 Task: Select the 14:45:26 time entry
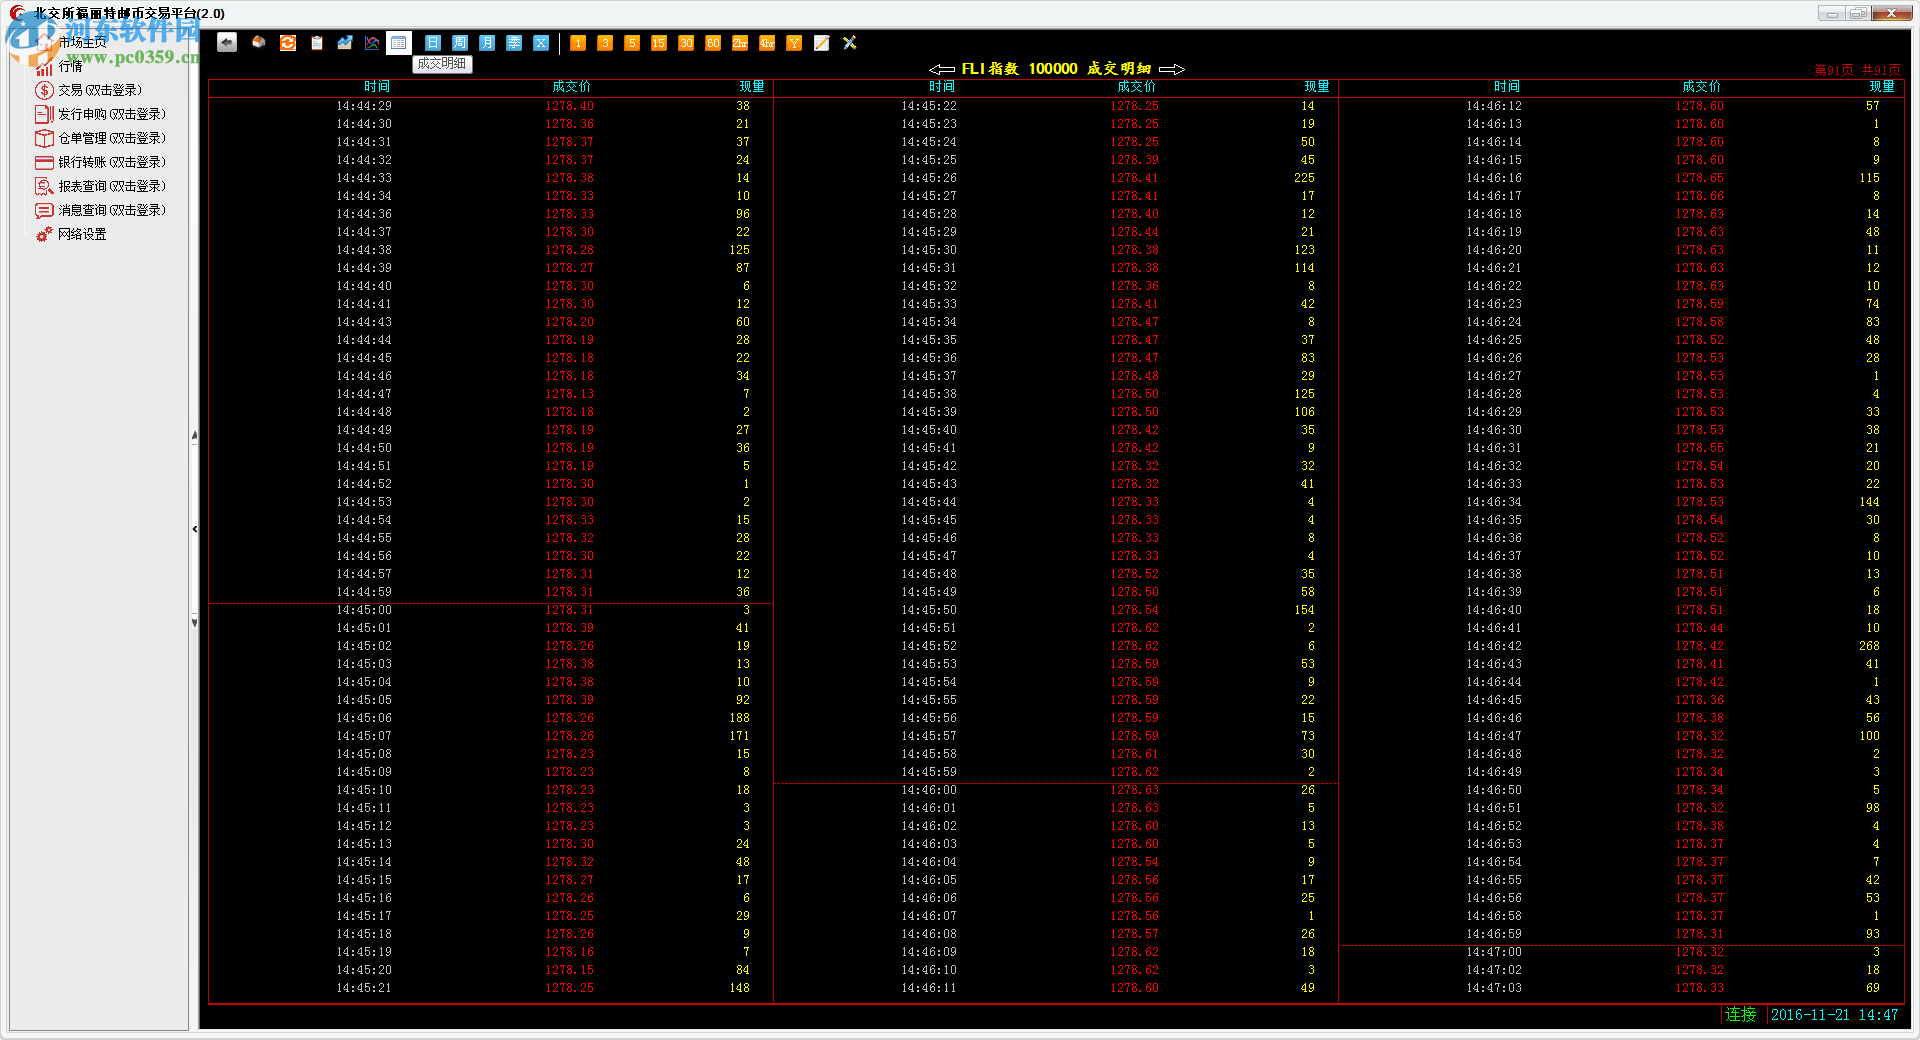929,178
